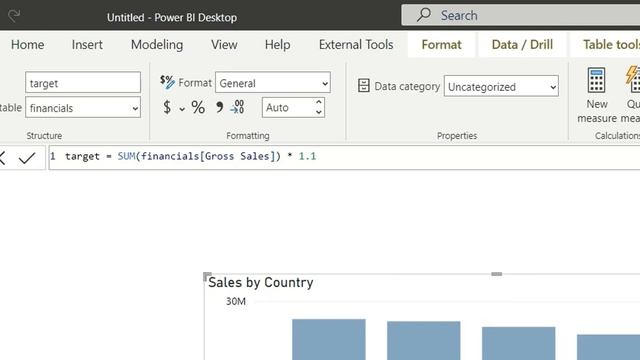
Task: Click the 30M axis label
Action: click(236, 302)
